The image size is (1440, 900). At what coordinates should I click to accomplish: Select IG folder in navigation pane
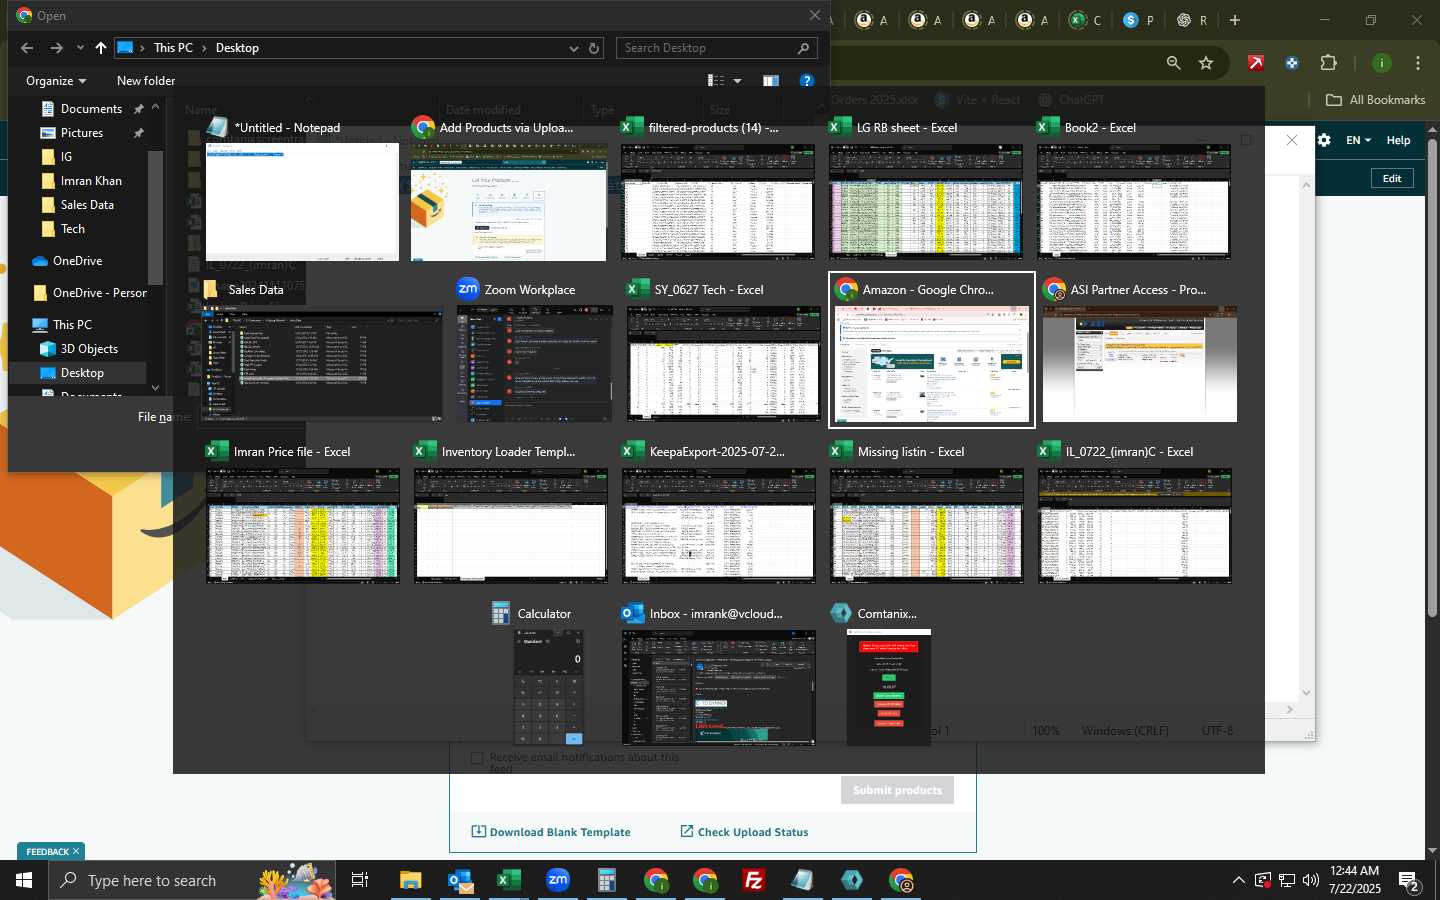pyautogui.click(x=66, y=157)
